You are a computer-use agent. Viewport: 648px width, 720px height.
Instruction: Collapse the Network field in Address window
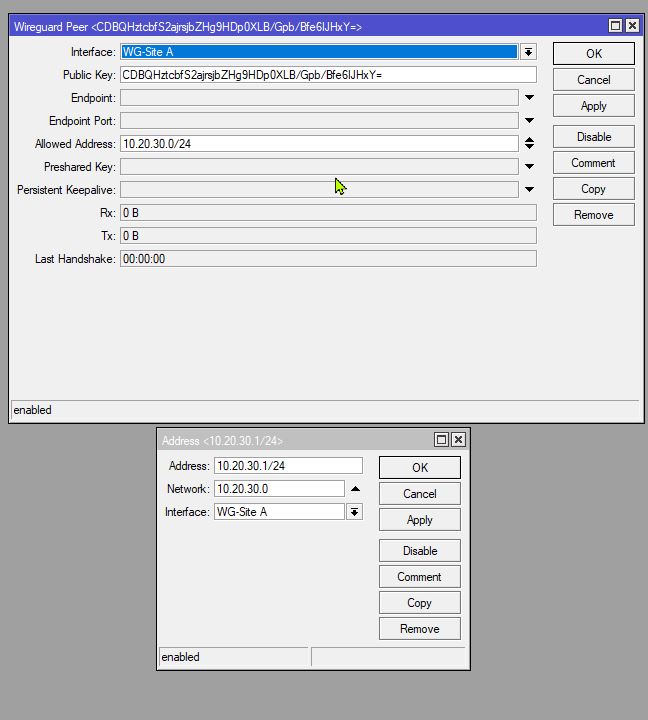pyautogui.click(x=355, y=489)
